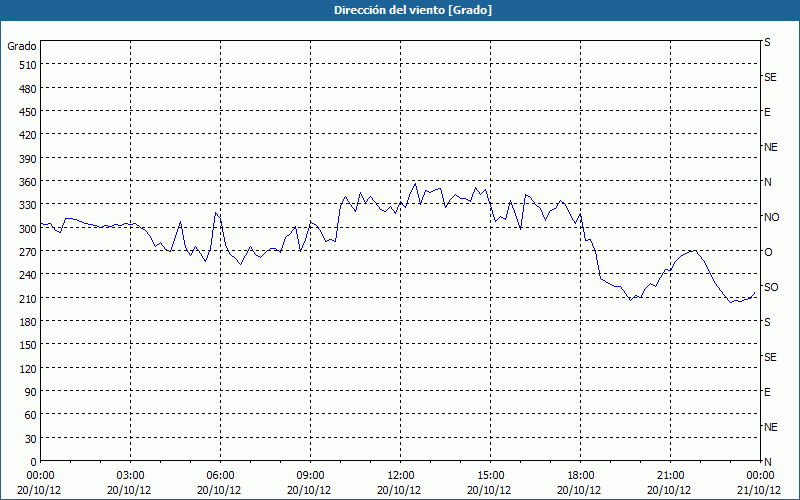Image resolution: width=800 pixels, height=500 pixels.
Task: Pick the 150 degree axis label
Action: [x=28, y=345]
